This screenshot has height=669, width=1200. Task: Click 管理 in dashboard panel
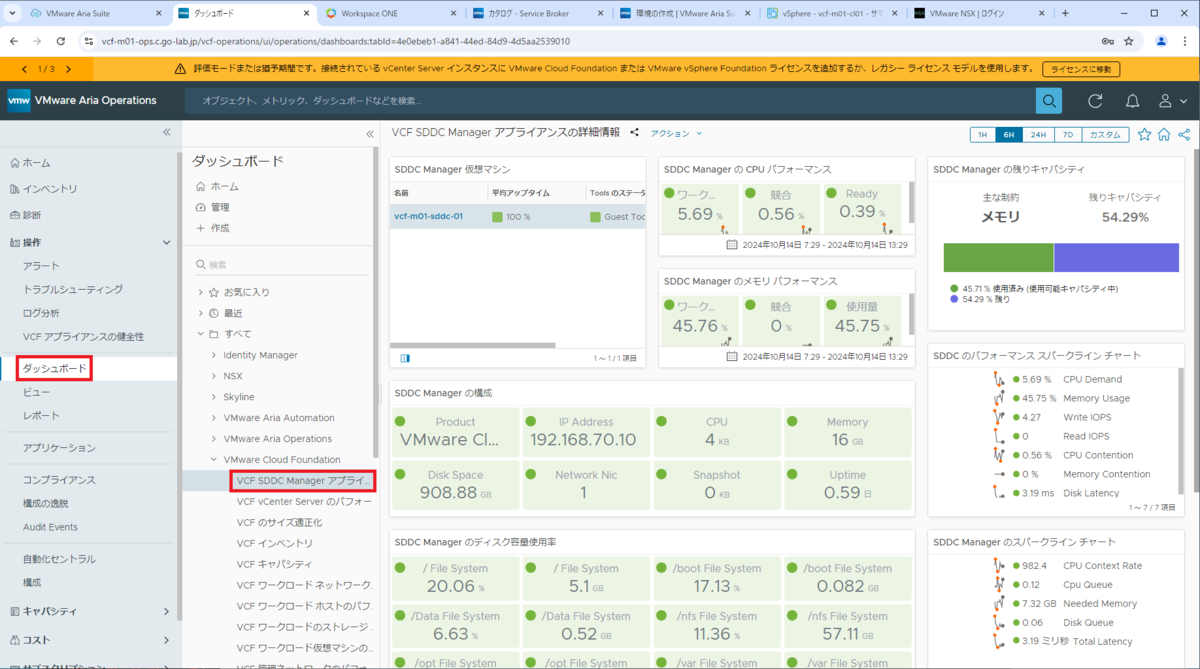pos(220,207)
